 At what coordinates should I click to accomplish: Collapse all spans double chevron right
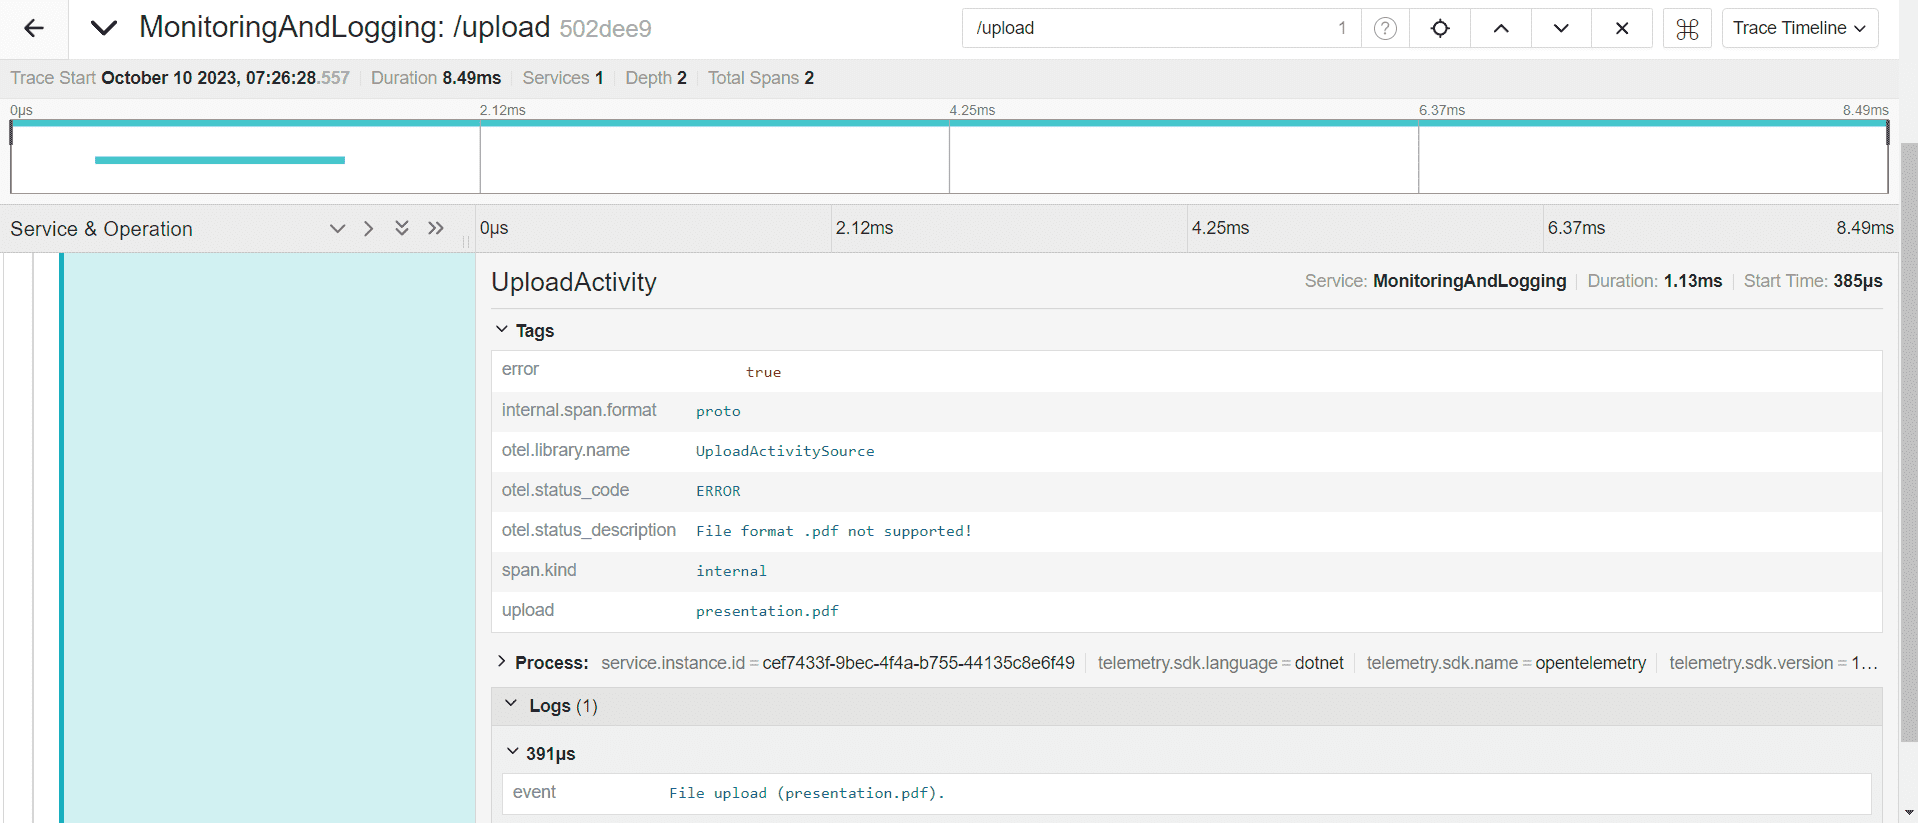[x=435, y=229]
